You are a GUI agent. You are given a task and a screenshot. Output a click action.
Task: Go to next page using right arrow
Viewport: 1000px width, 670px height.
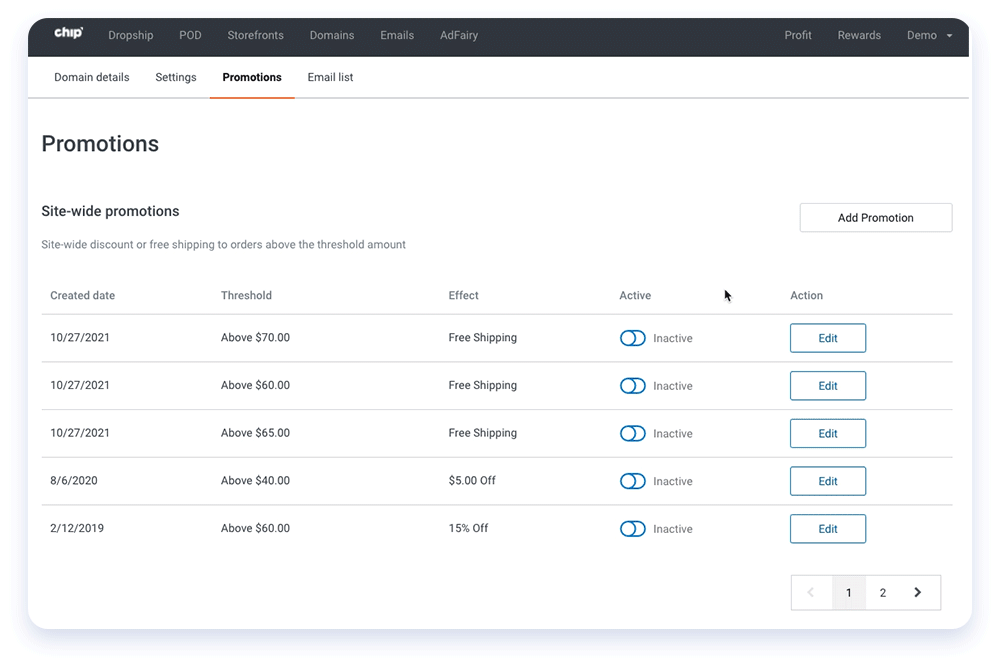(917, 592)
